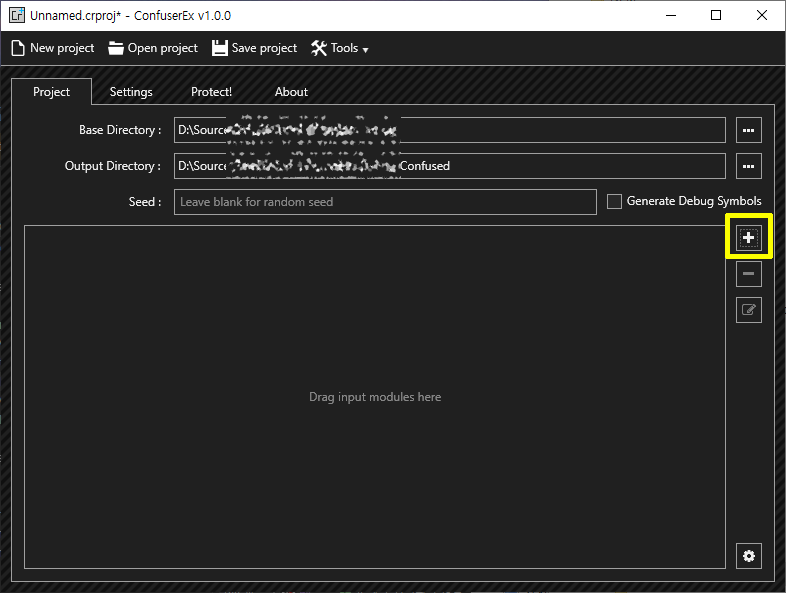Viewport: 786px width, 593px height.
Task: Click into the Seed input field
Action: [385, 202]
